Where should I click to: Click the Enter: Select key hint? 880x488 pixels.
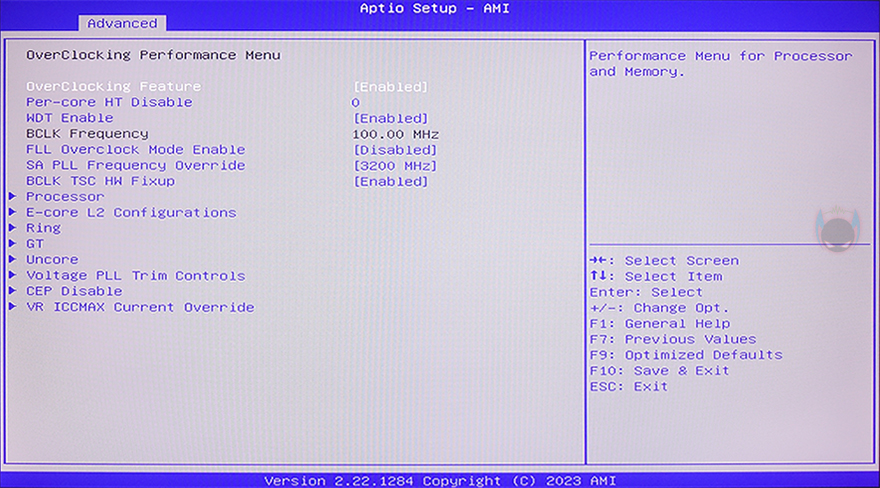pyautogui.click(x=646, y=292)
